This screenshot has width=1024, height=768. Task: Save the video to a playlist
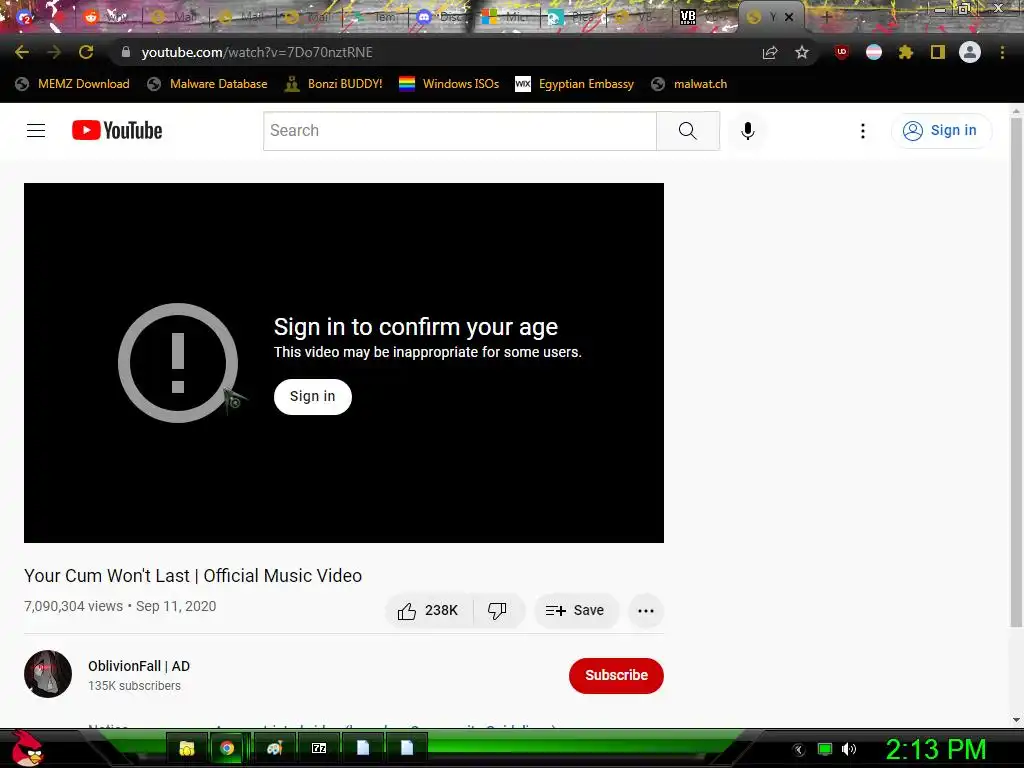tap(575, 611)
